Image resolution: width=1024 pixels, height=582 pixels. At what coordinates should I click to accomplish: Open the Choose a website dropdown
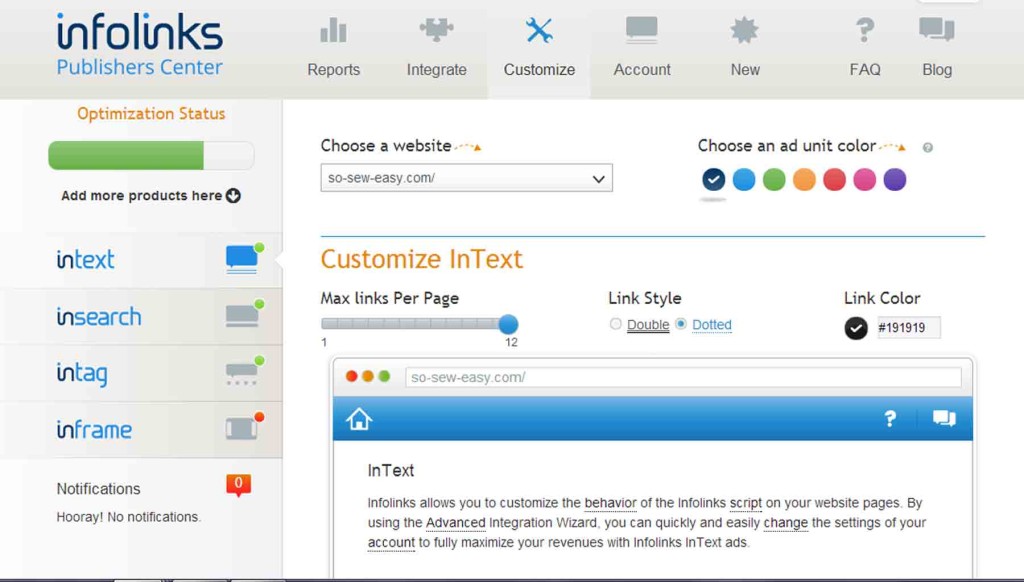466,178
